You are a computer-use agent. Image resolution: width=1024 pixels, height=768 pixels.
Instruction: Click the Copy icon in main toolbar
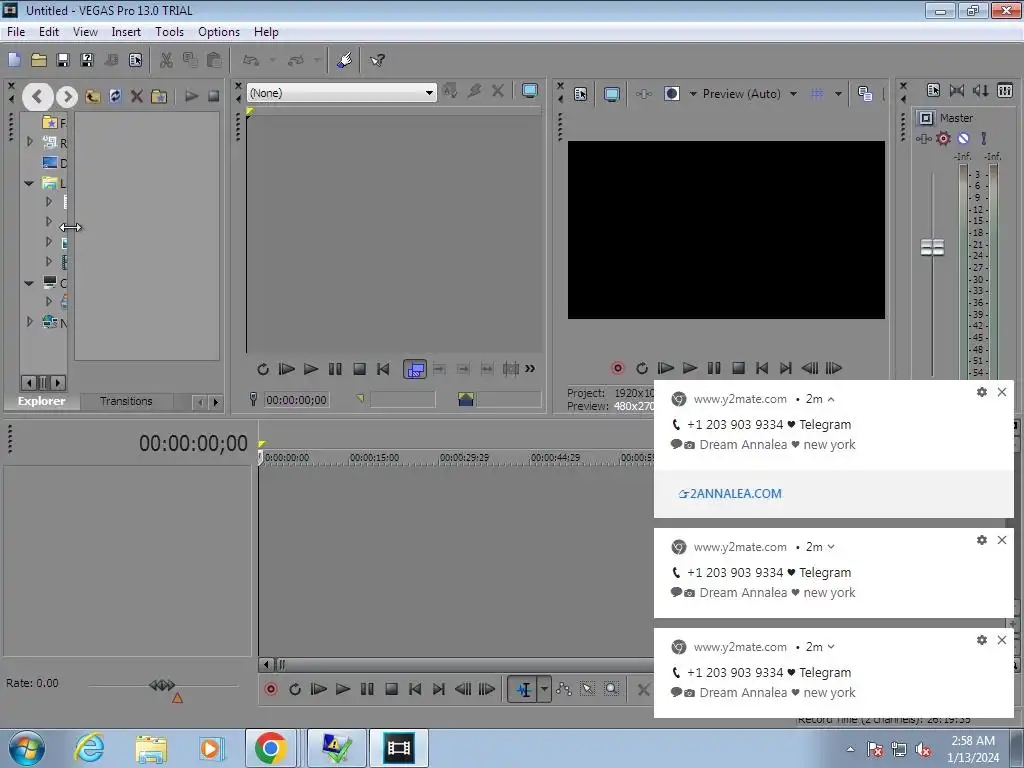[190, 60]
